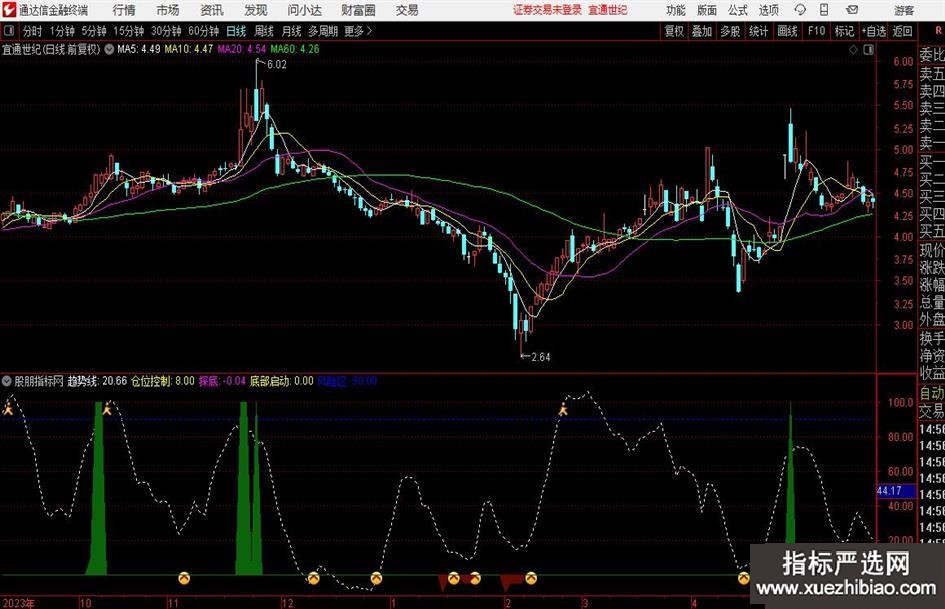The width and height of the screenshot is (945, 609).
Task: Open the 交易 menu
Action: pos(407,10)
